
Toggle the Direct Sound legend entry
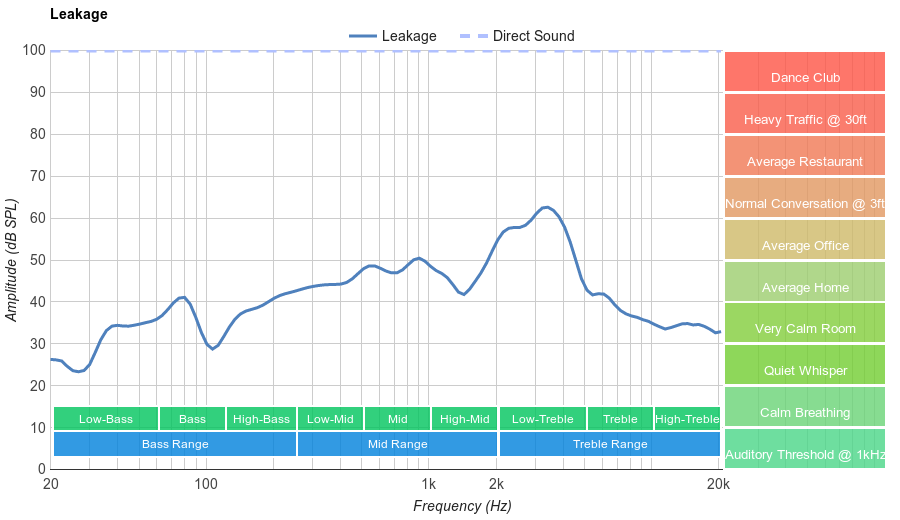[517, 36]
